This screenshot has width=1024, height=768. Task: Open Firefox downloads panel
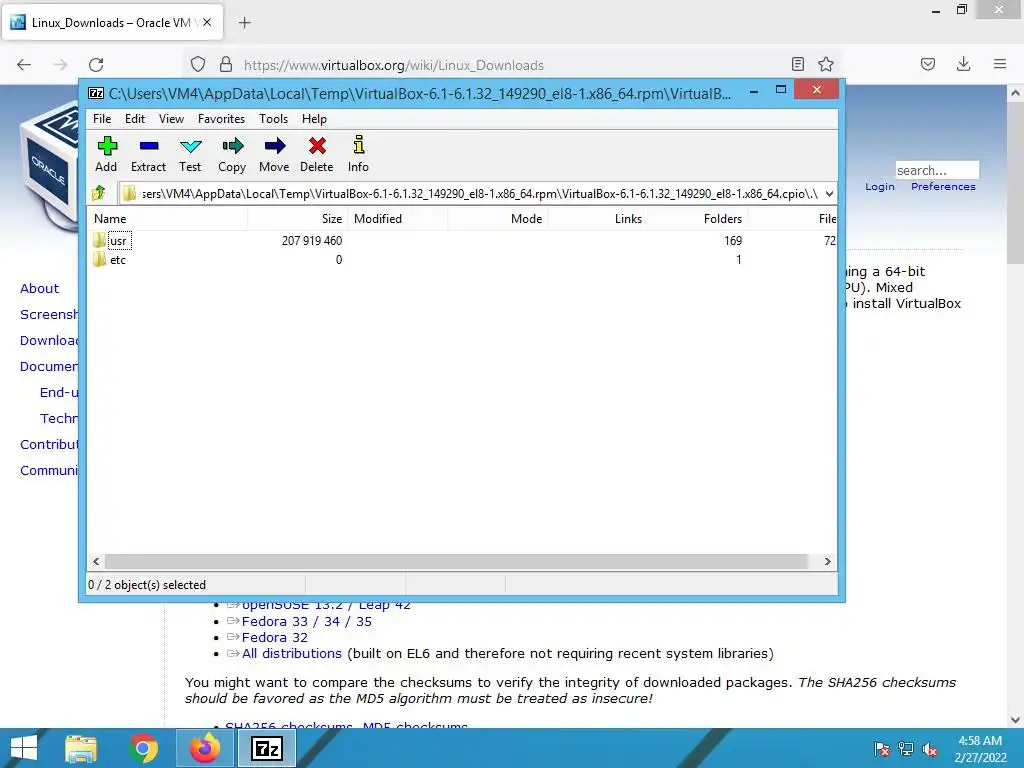[963, 64]
